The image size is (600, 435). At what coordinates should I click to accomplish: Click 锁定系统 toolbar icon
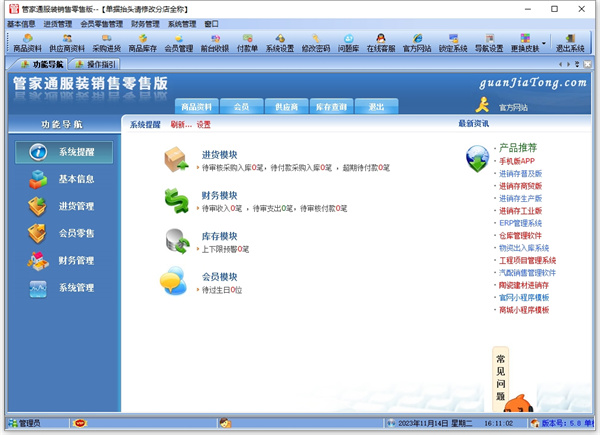pyautogui.click(x=453, y=43)
